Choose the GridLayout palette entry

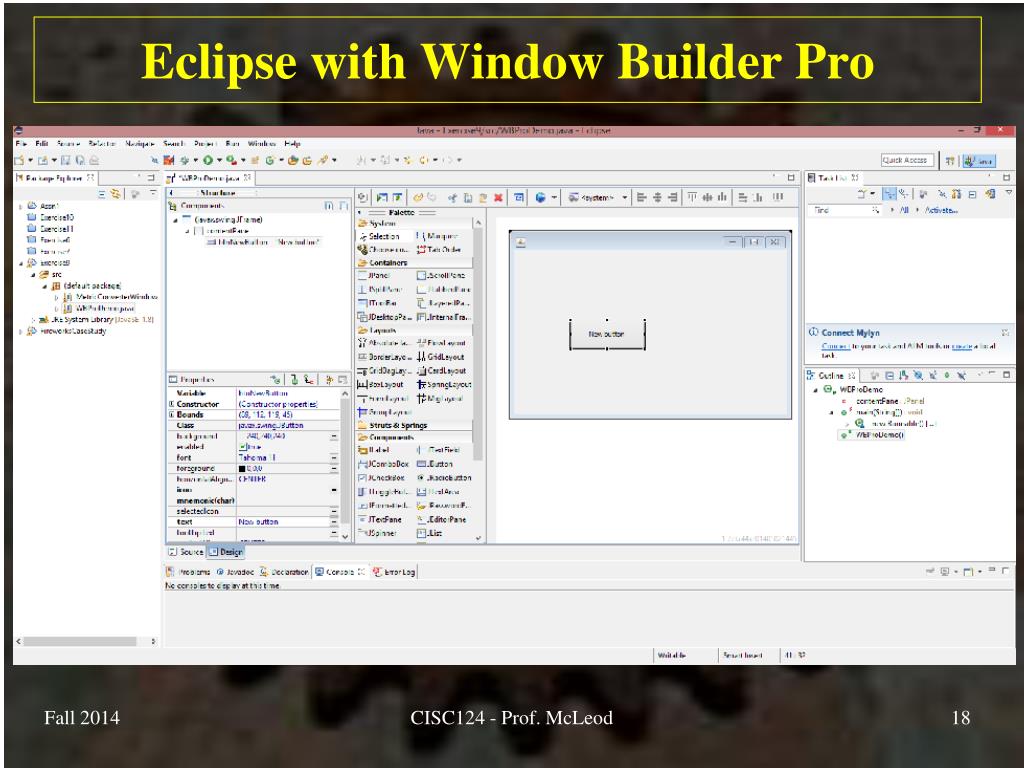[441, 357]
